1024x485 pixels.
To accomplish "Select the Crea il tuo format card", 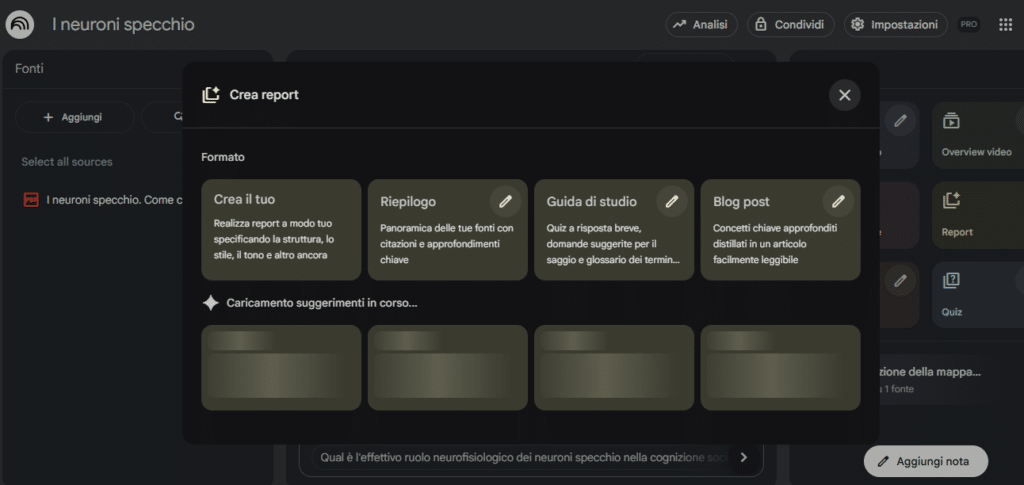I will point(281,230).
